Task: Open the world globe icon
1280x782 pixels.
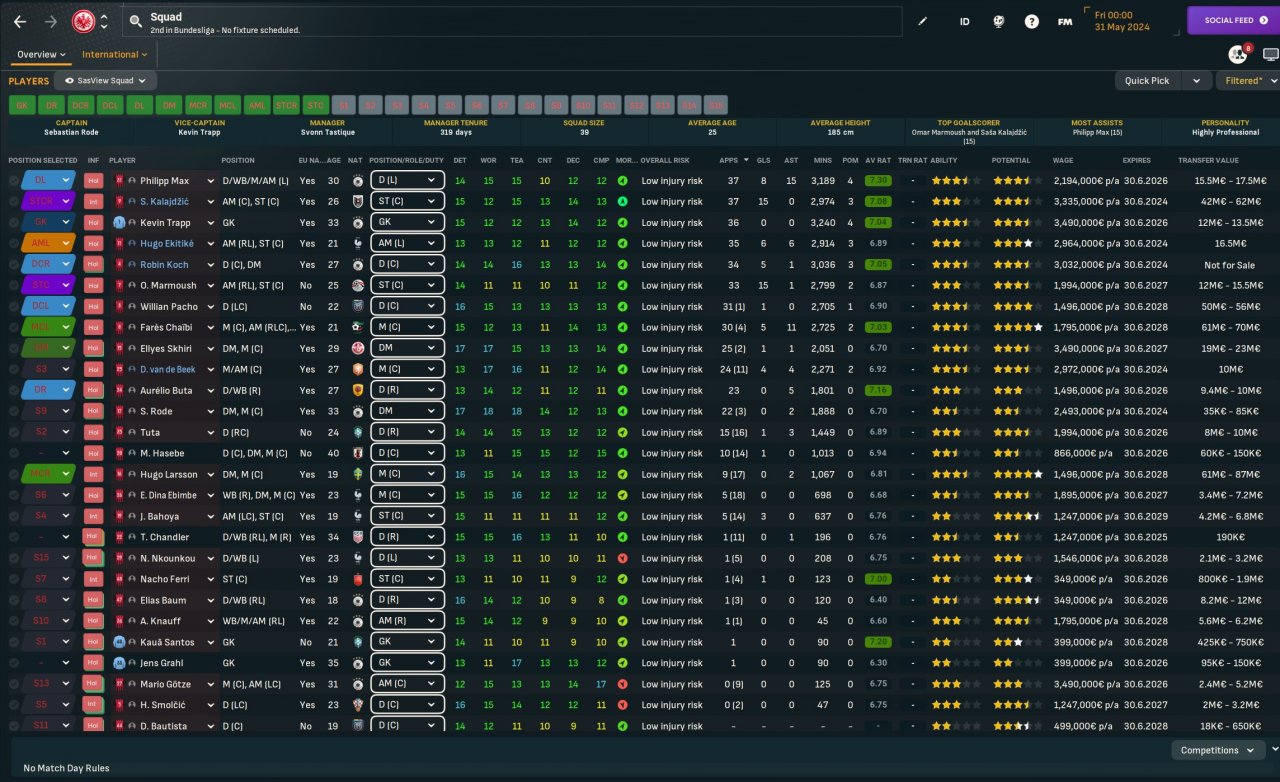Action: pyautogui.click(x=997, y=21)
